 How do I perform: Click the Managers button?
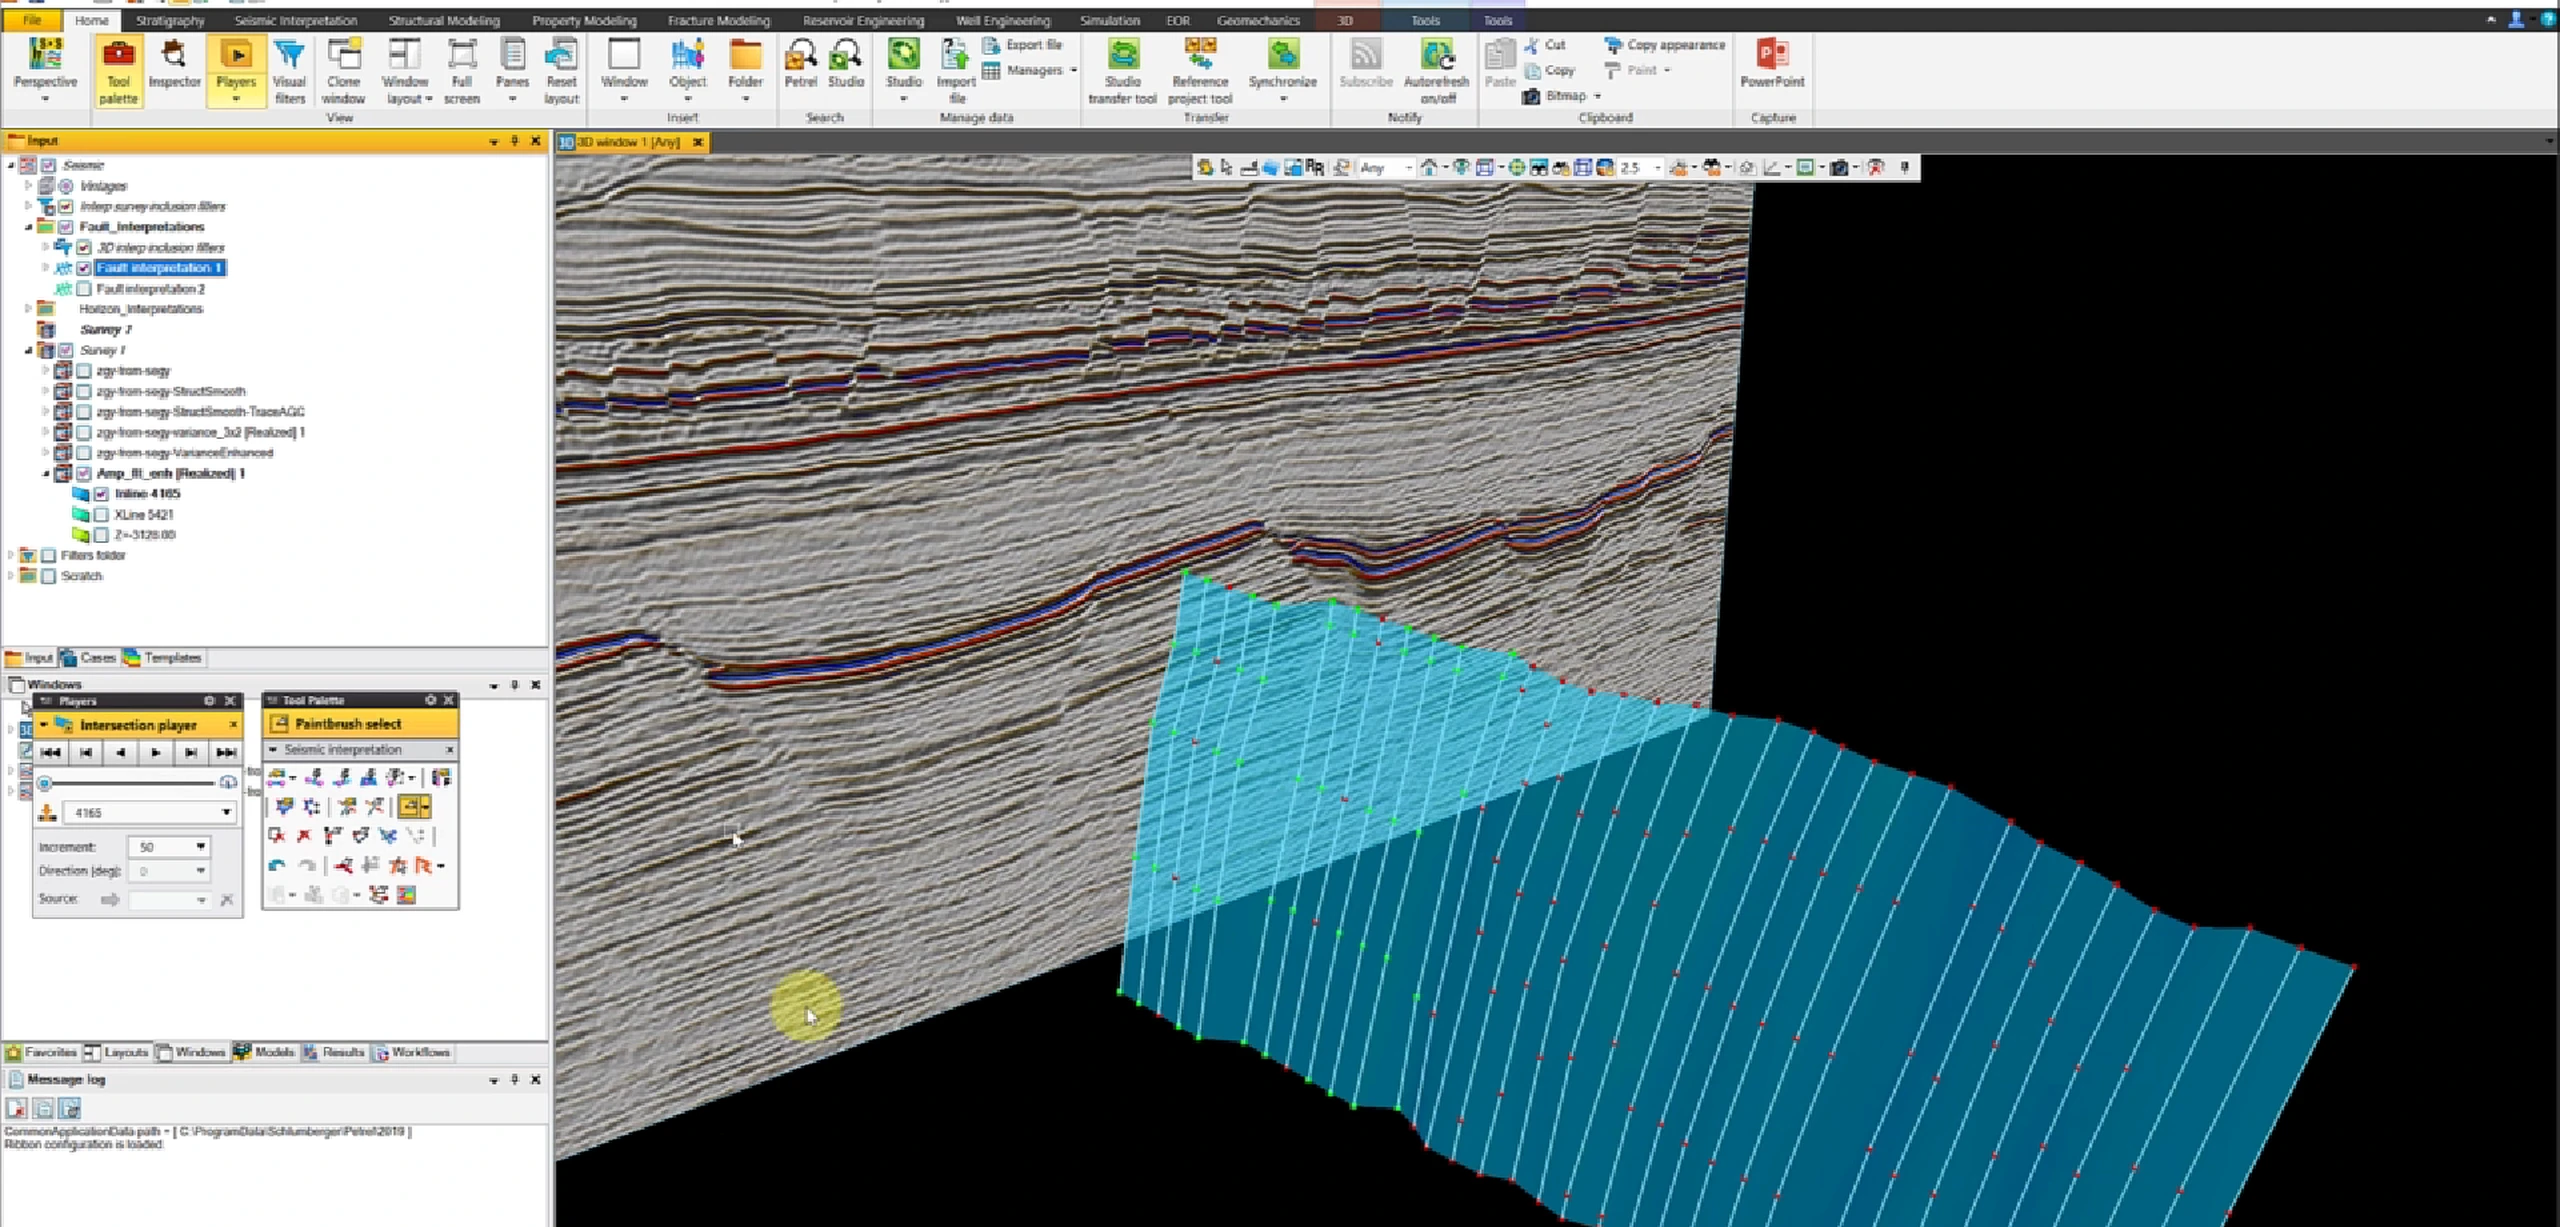(x=1031, y=70)
